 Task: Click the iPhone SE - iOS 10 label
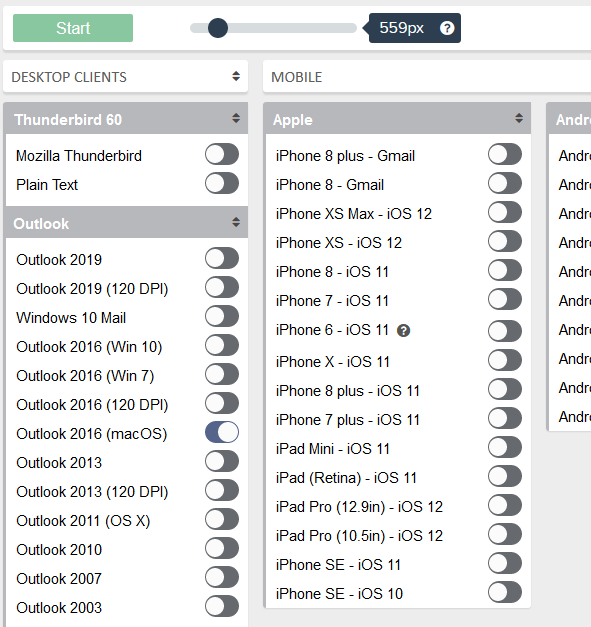[339, 594]
